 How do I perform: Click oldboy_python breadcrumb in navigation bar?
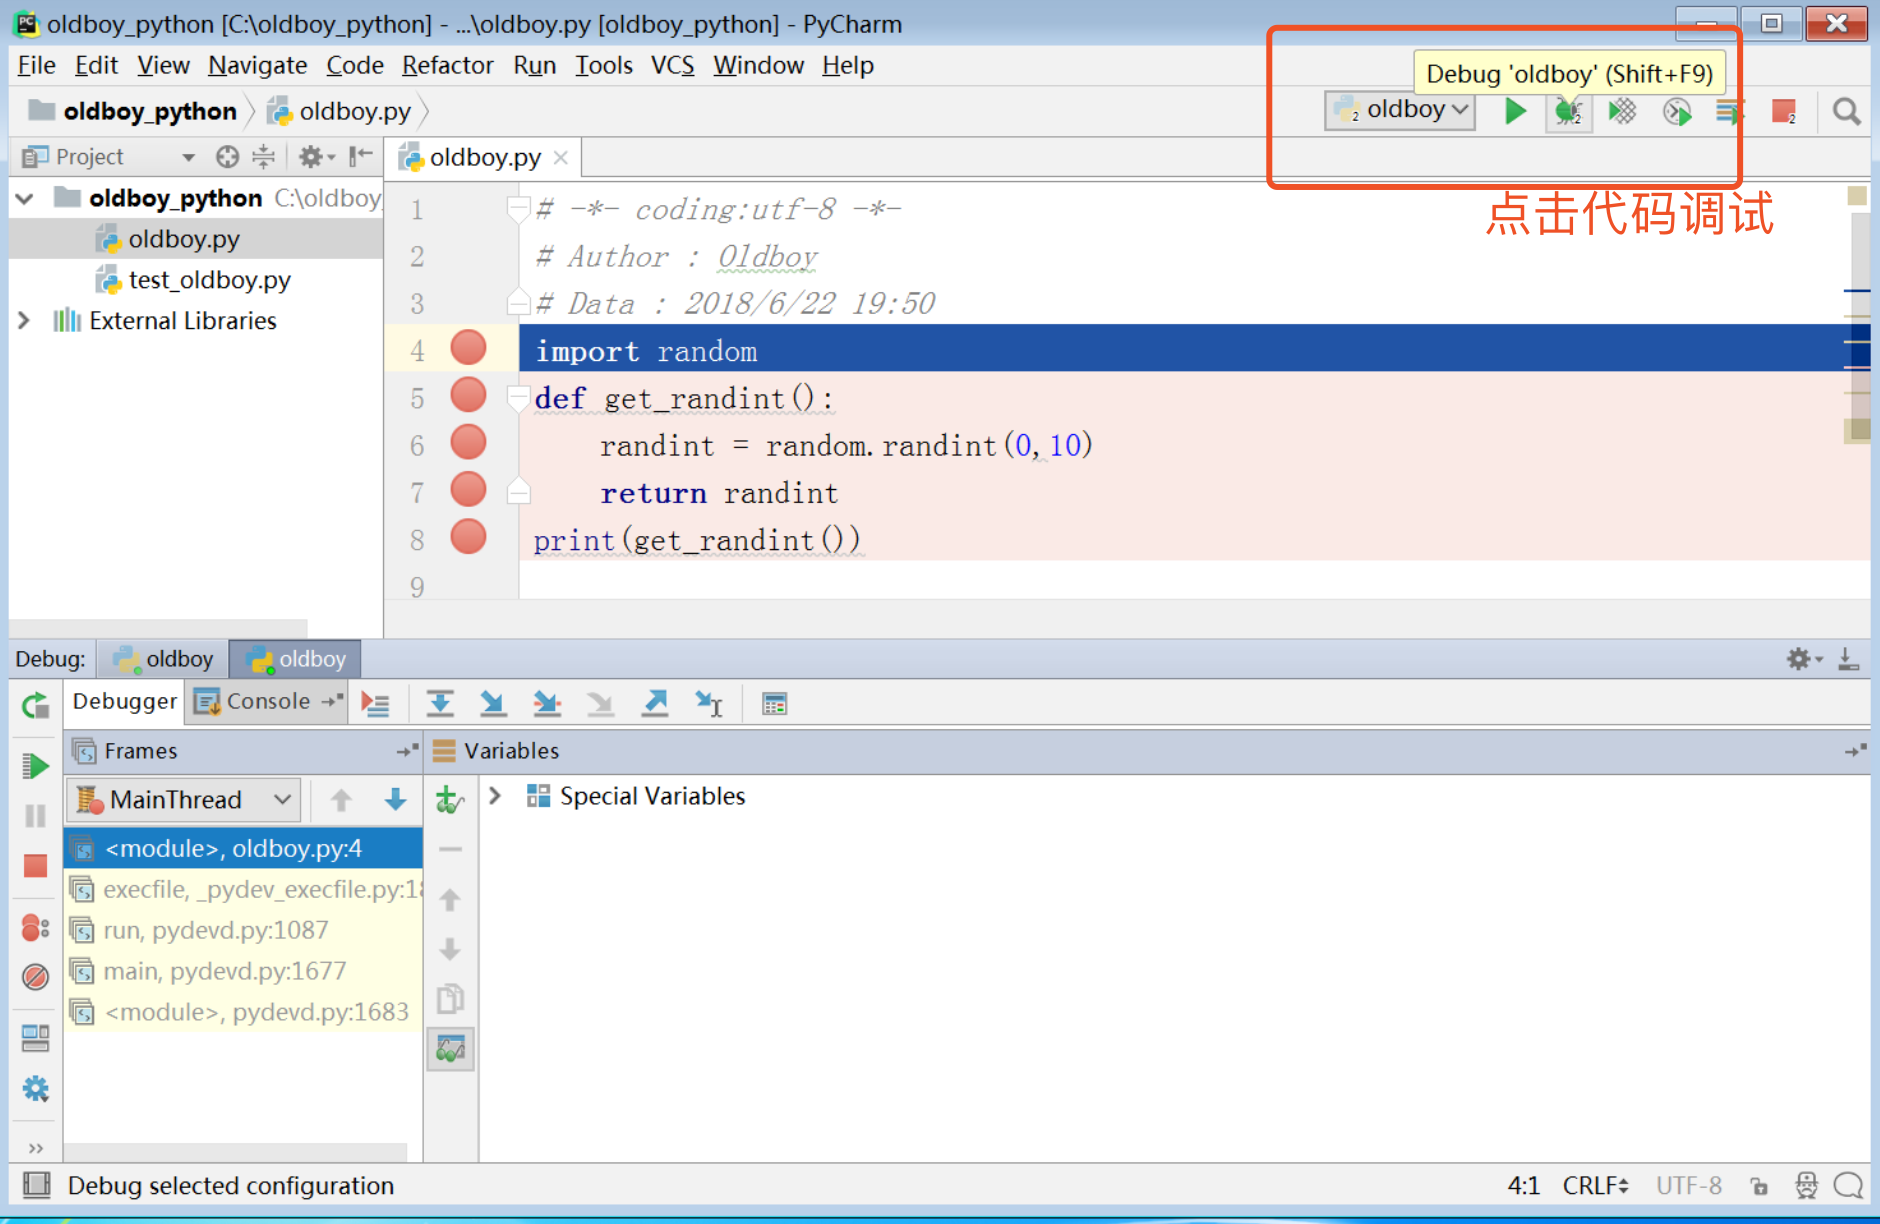(x=134, y=111)
